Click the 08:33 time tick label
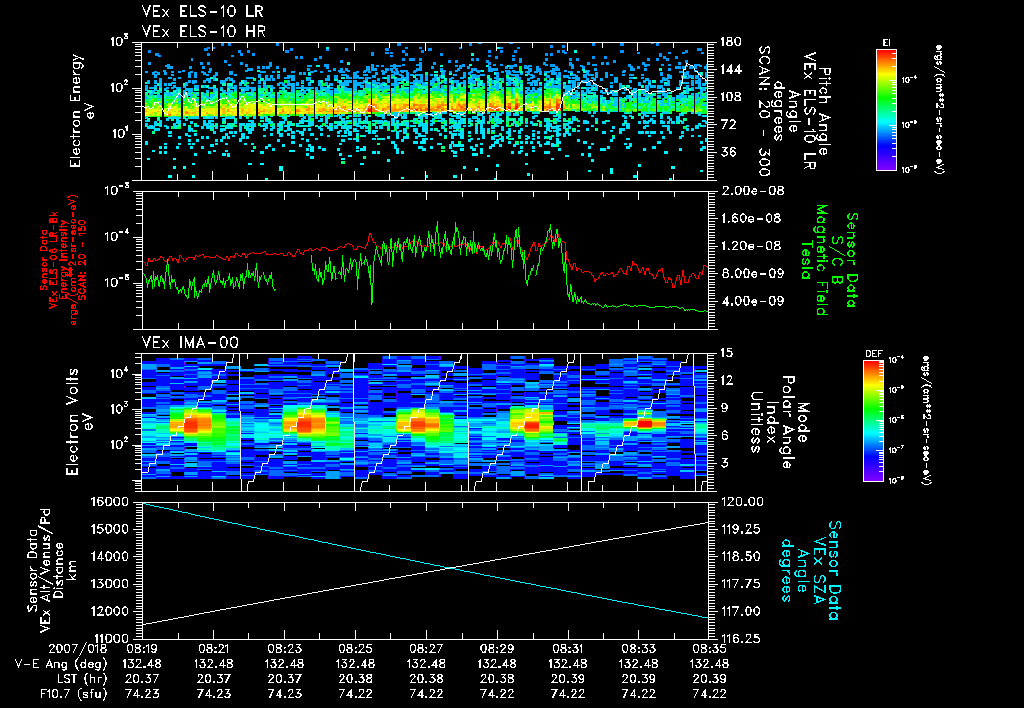The width and height of the screenshot is (1024, 708). [639, 648]
